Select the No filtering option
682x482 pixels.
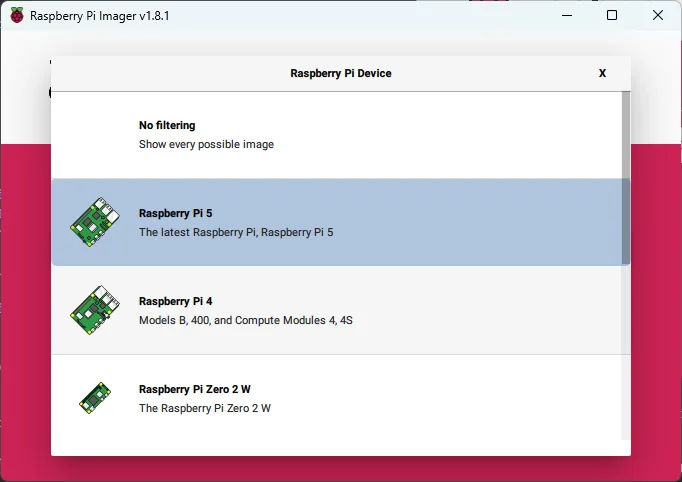167,126
